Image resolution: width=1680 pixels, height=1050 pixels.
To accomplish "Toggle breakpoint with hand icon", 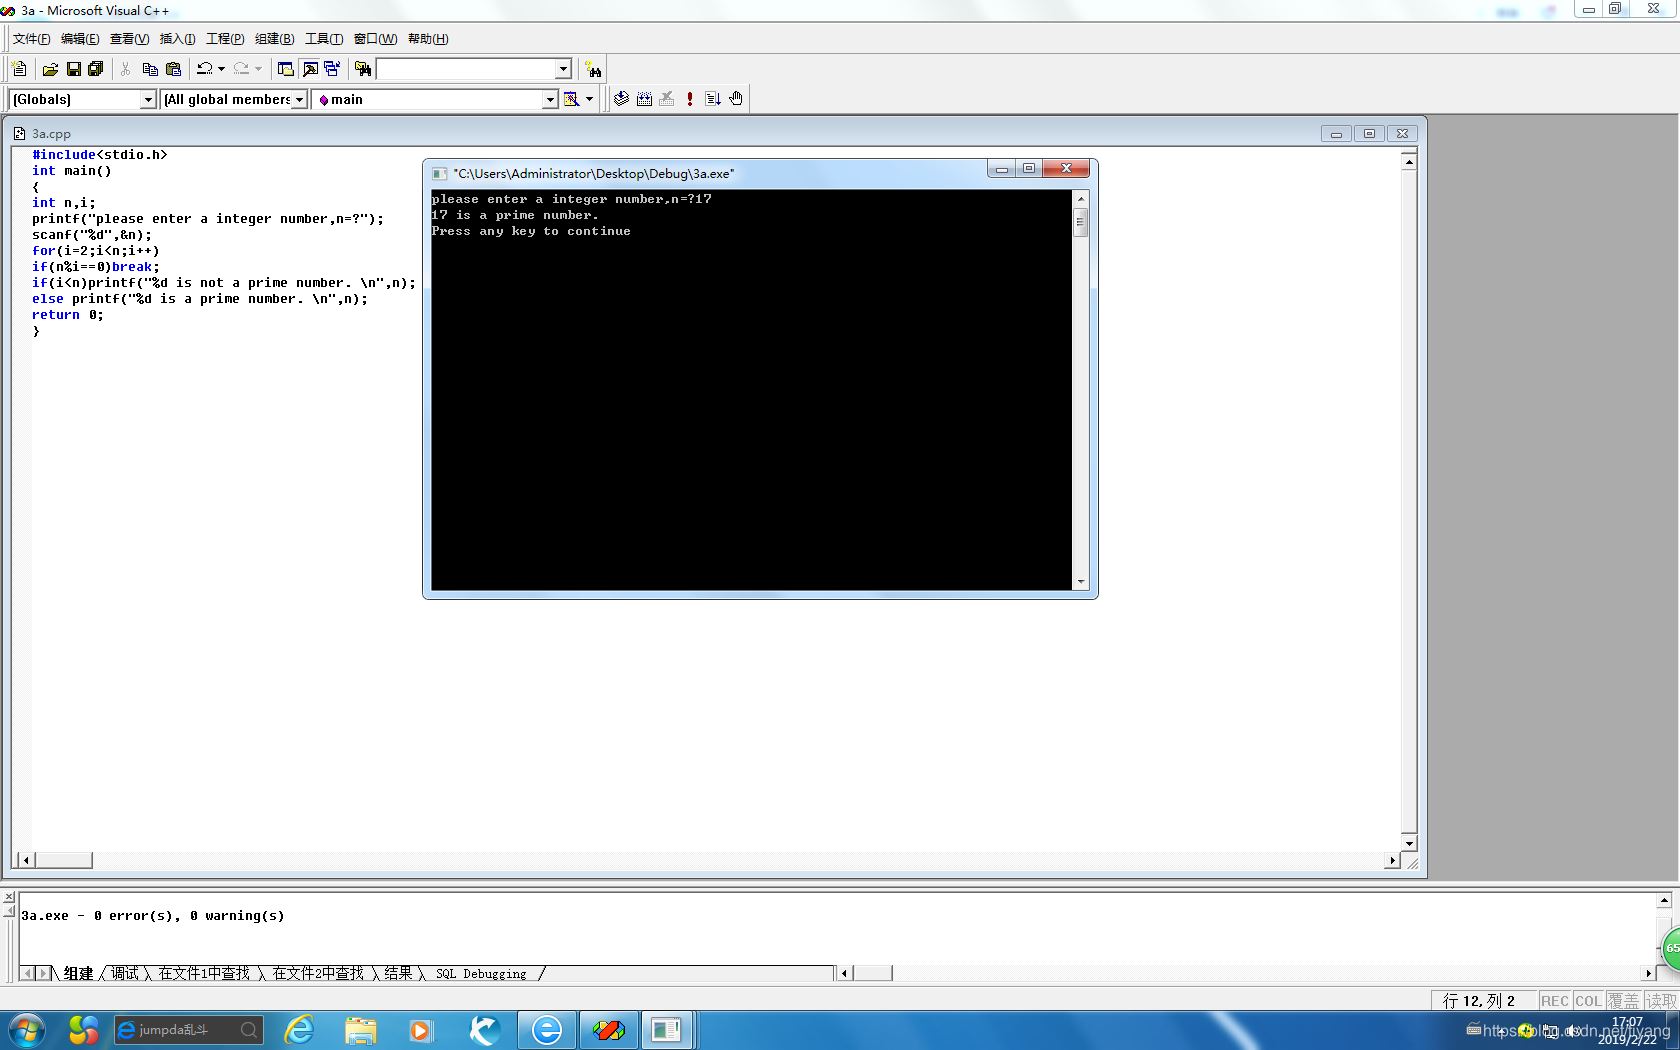I will pyautogui.click(x=736, y=99).
